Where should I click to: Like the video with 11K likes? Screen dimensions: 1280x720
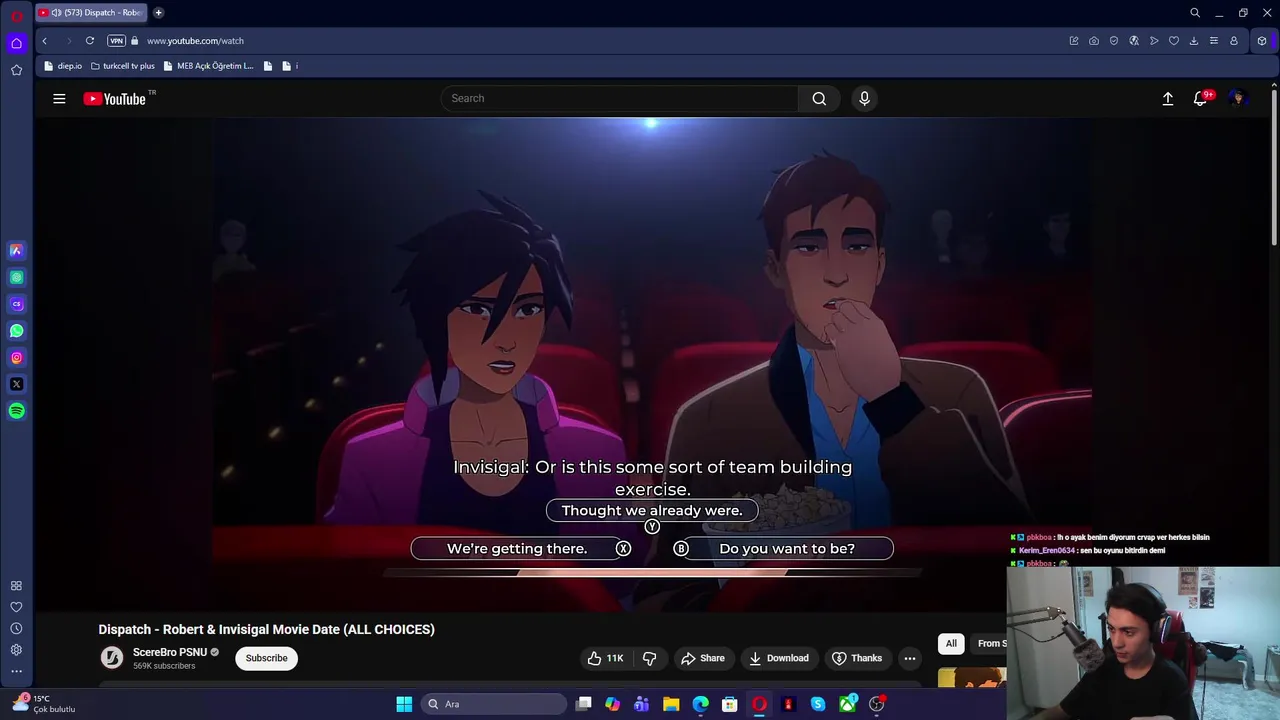pos(606,658)
